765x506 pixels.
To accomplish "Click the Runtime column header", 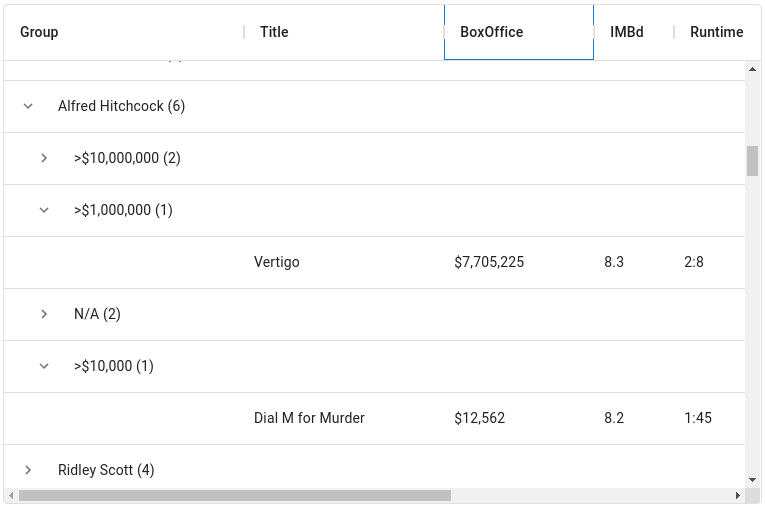I will (x=716, y=32).
